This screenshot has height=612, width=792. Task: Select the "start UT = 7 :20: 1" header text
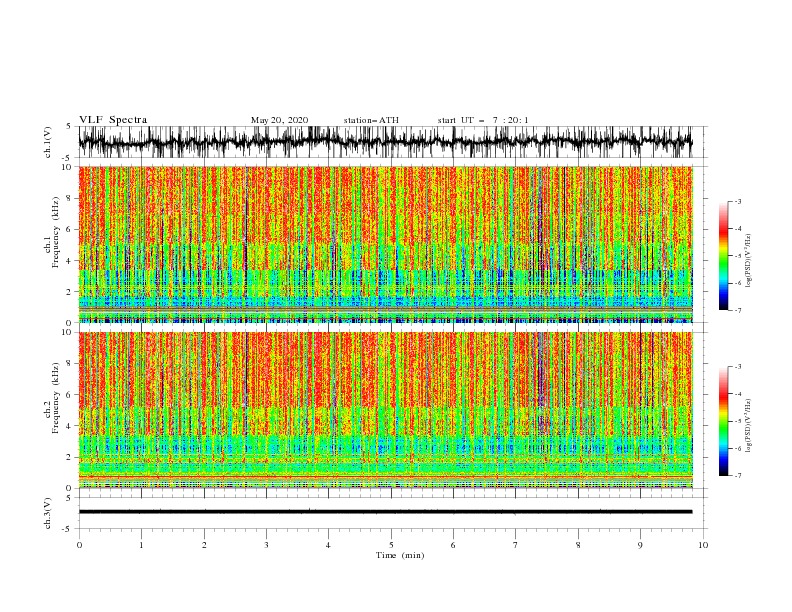click(483, 120)
